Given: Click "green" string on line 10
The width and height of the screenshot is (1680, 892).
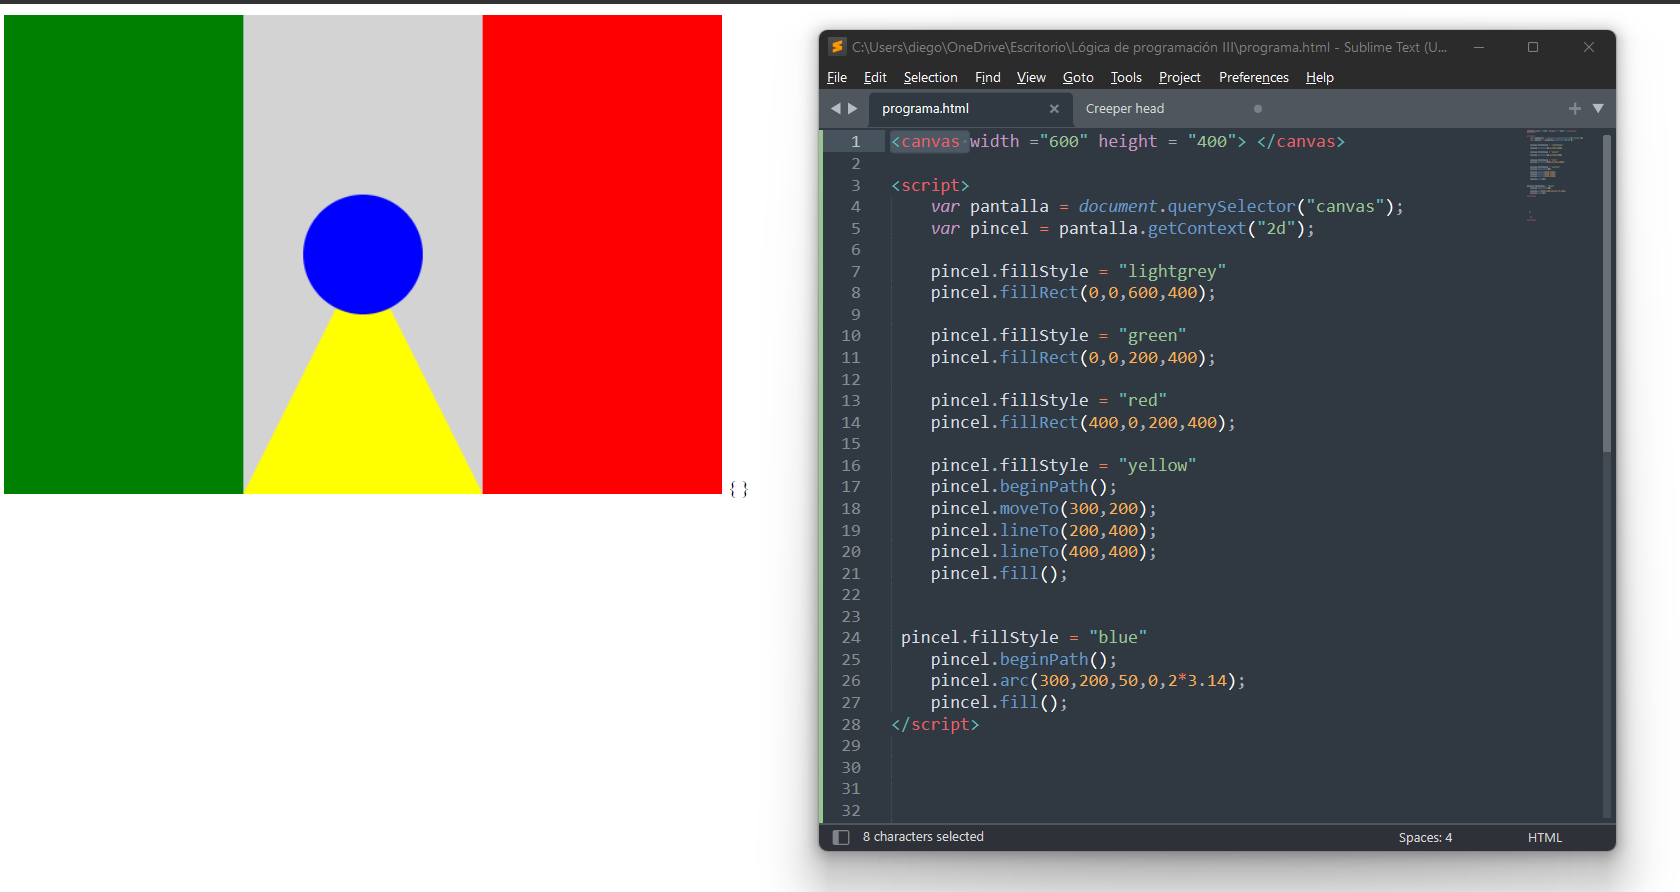Looking at the screenshot, I should click(x=1152, y=336).
